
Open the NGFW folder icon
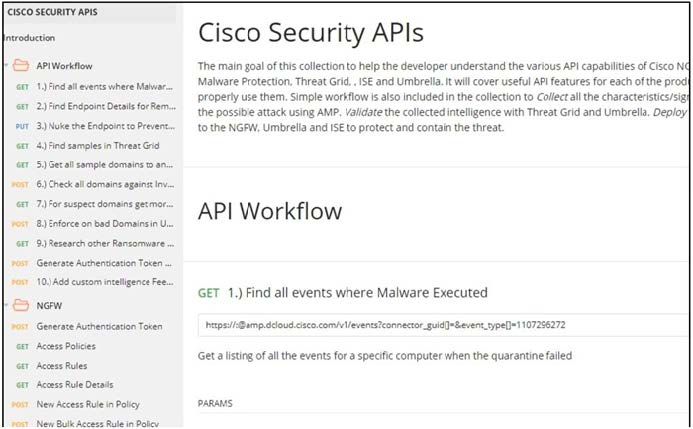point(22,308)
